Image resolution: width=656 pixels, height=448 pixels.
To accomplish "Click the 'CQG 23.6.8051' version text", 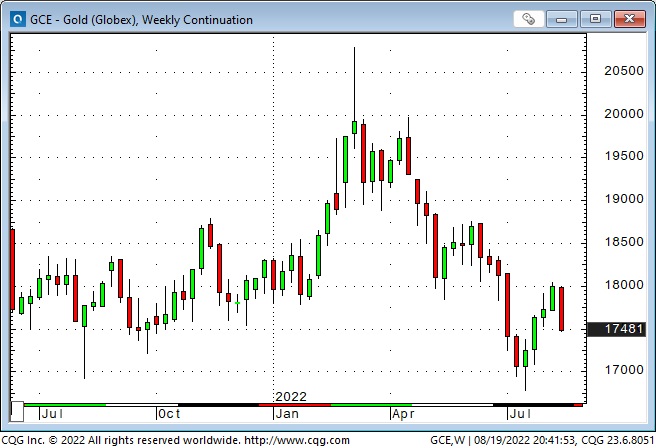I will coord(618,440).
